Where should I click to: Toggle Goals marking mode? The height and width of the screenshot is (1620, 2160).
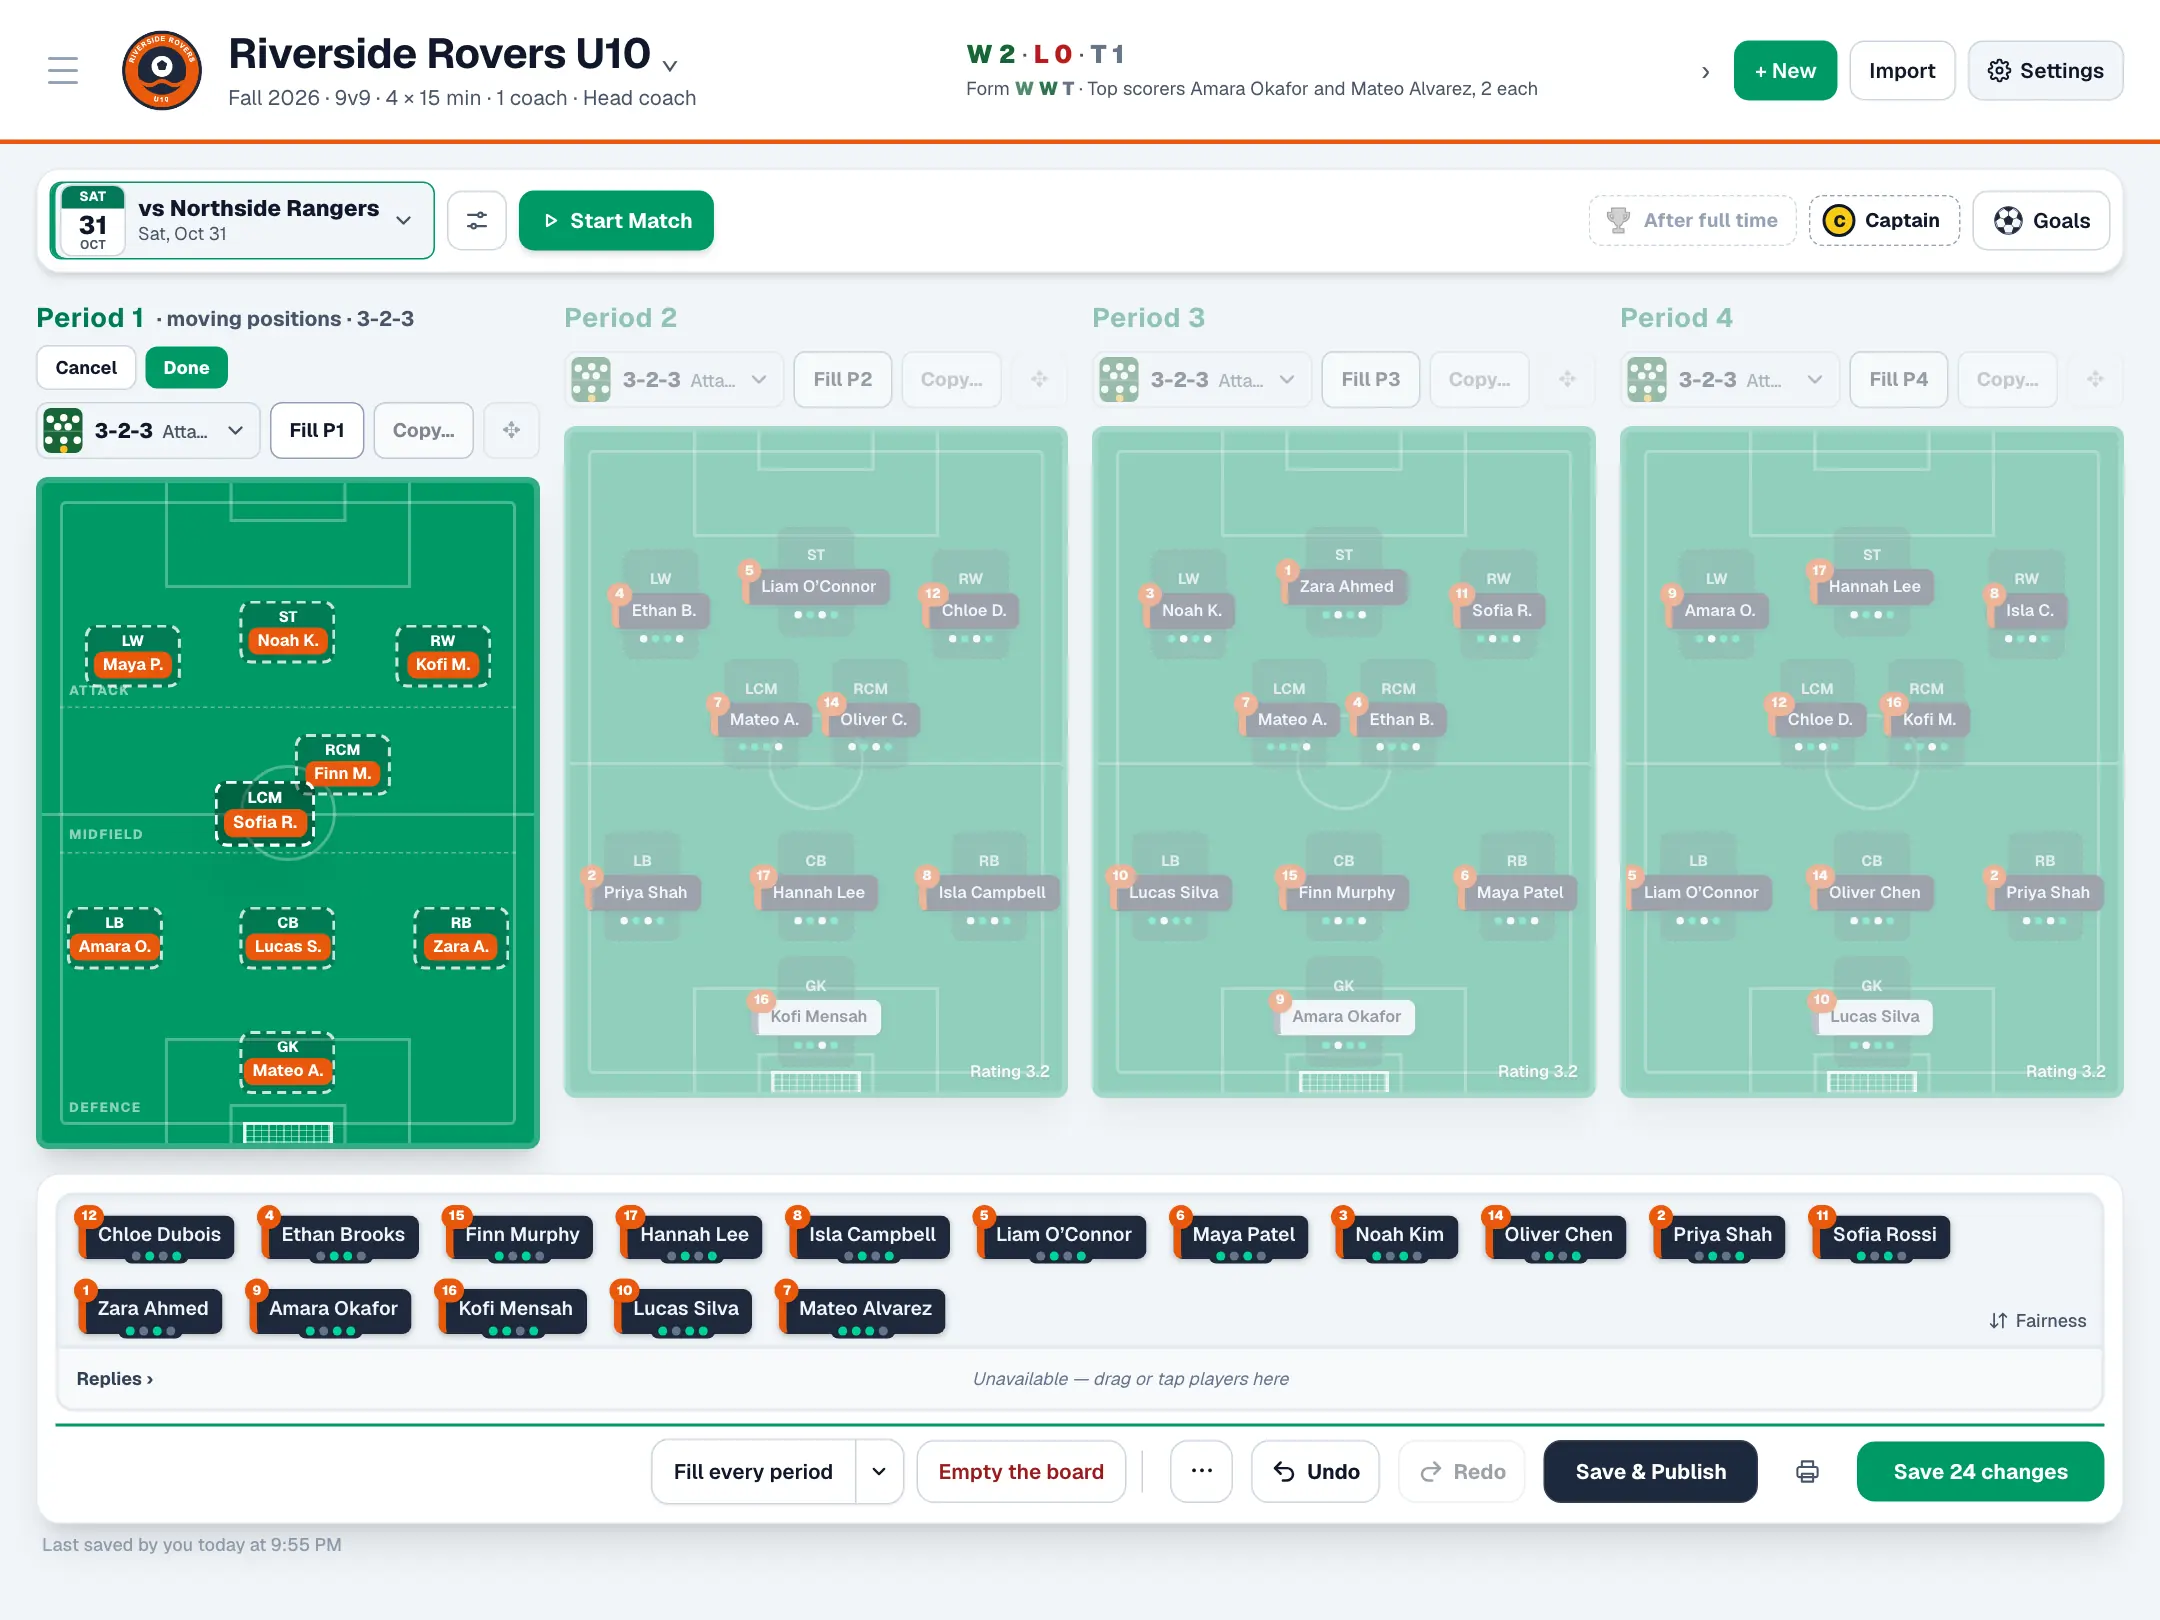(x=2042, y=221)
